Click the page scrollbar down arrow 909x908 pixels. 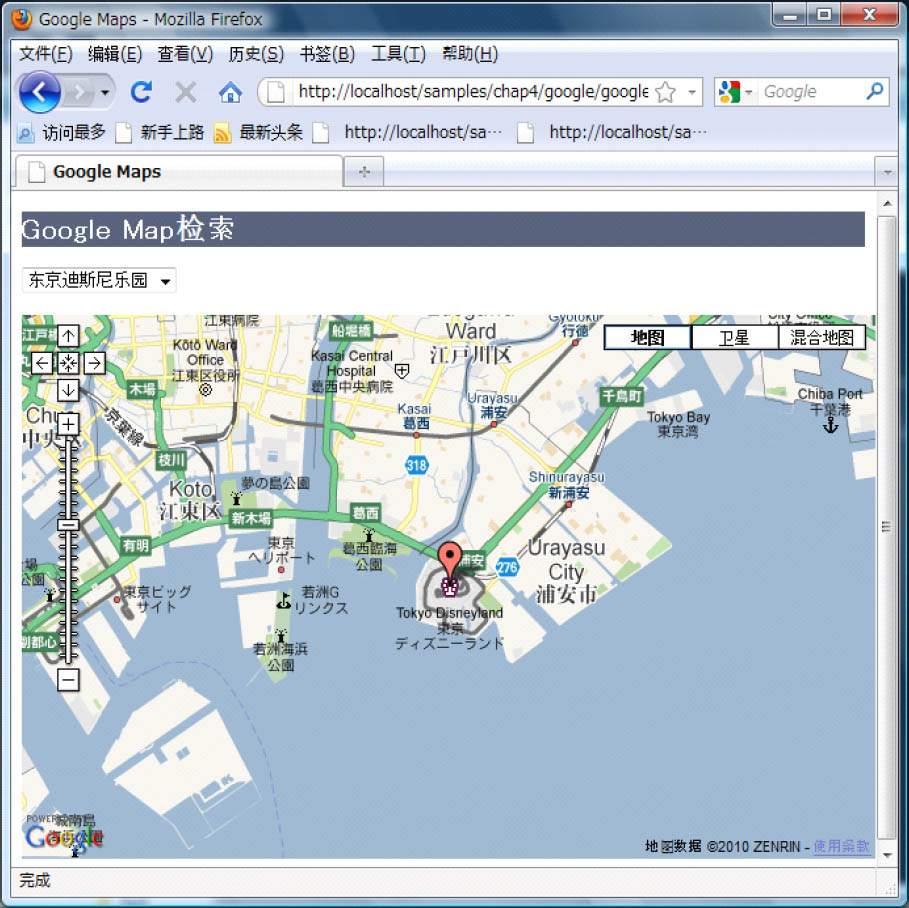[x=887, y=855]
